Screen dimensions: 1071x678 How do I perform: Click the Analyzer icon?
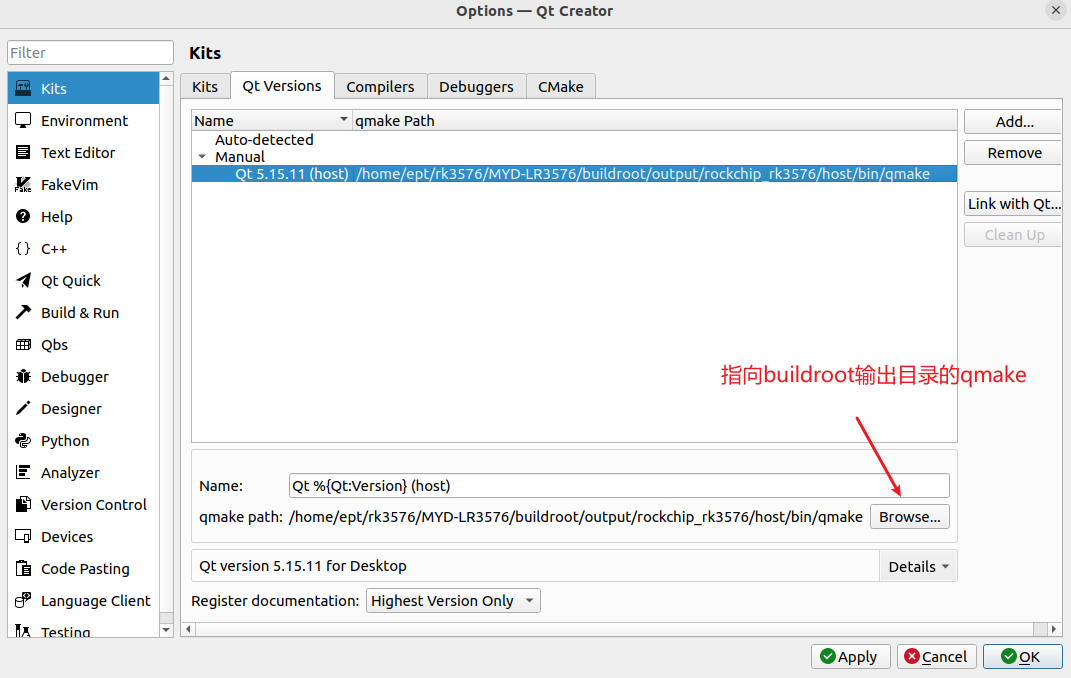tap(23, 472)
